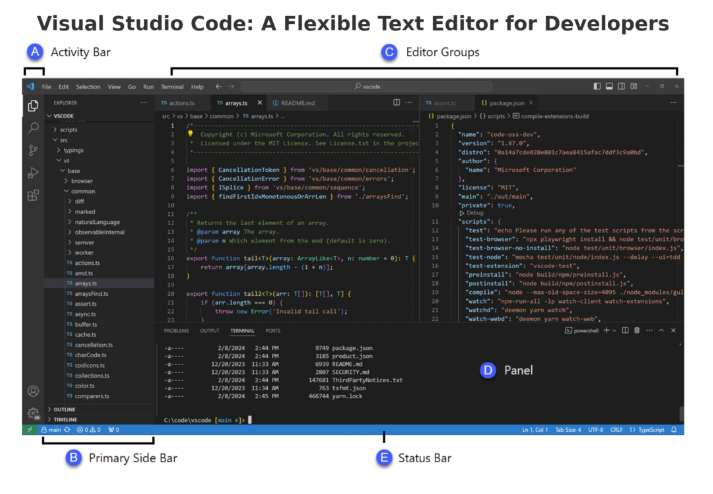This screenshot has height=494, width=713.
Task: Click Ln 1, Col 1 status item
Action: pyautogui.click(x=535, y=430)
